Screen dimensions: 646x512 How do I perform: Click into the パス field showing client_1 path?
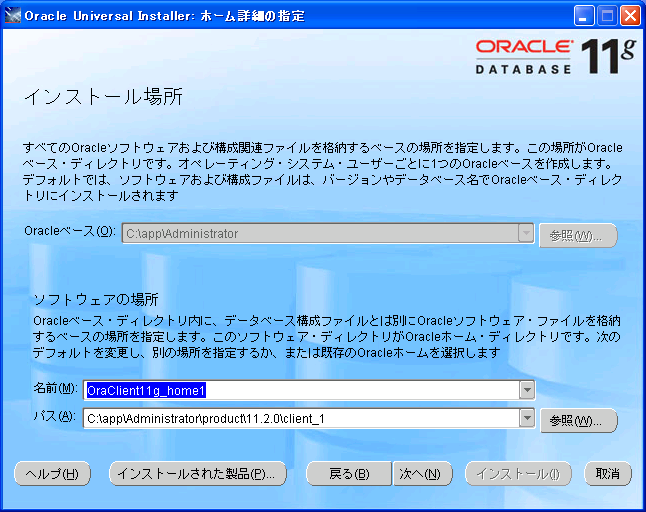300,418
